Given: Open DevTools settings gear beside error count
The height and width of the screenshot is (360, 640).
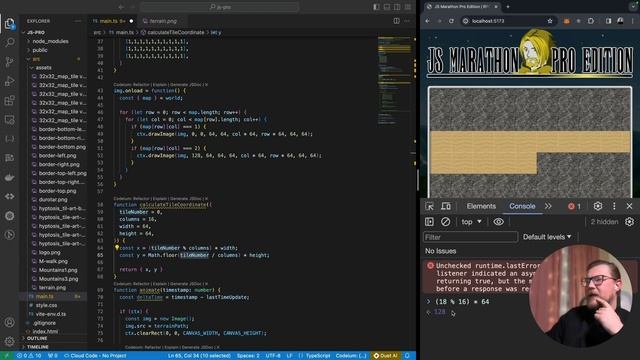Looking at the screenshot, I should [598, 207].
